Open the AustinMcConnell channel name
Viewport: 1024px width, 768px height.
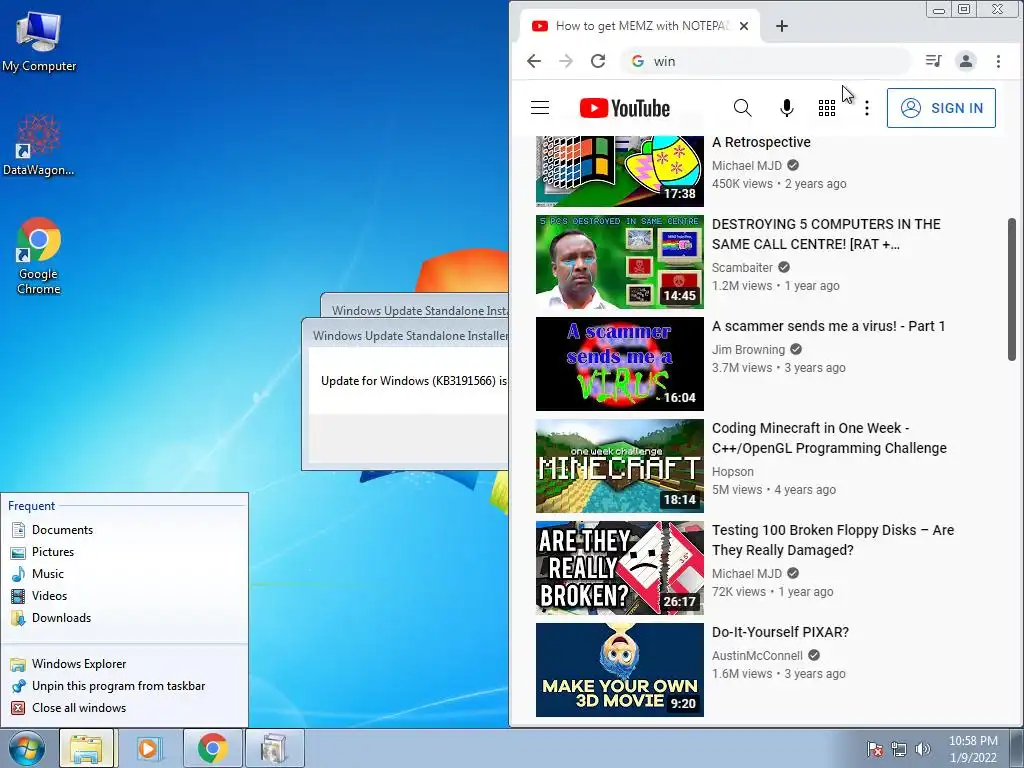coord(757,655)
